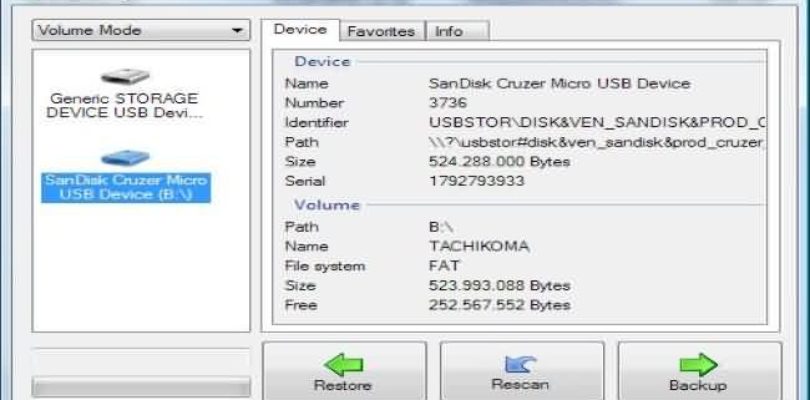Click the File system field label
This screenshot has width=810, height=400.
[x=325, y=266]
